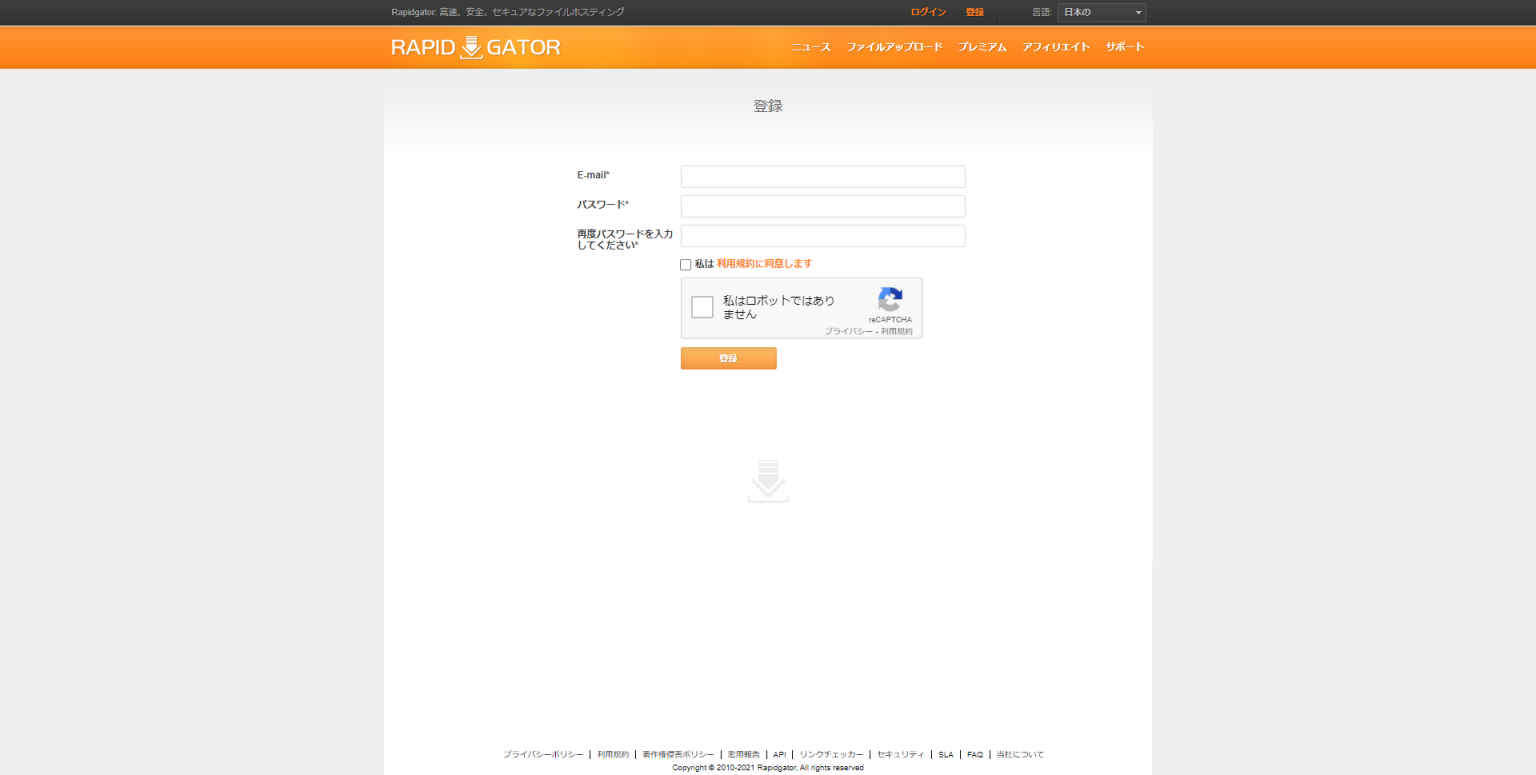Open the API footer link
The height and width of the screenshot is (775, 1536).
click(x=779, y=754)
